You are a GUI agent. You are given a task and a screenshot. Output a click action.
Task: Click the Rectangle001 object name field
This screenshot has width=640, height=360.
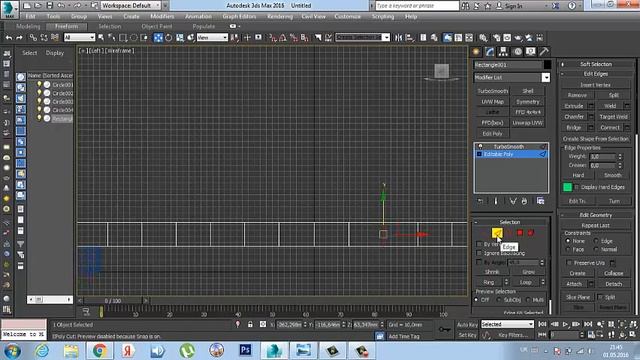tap(508, 65)
